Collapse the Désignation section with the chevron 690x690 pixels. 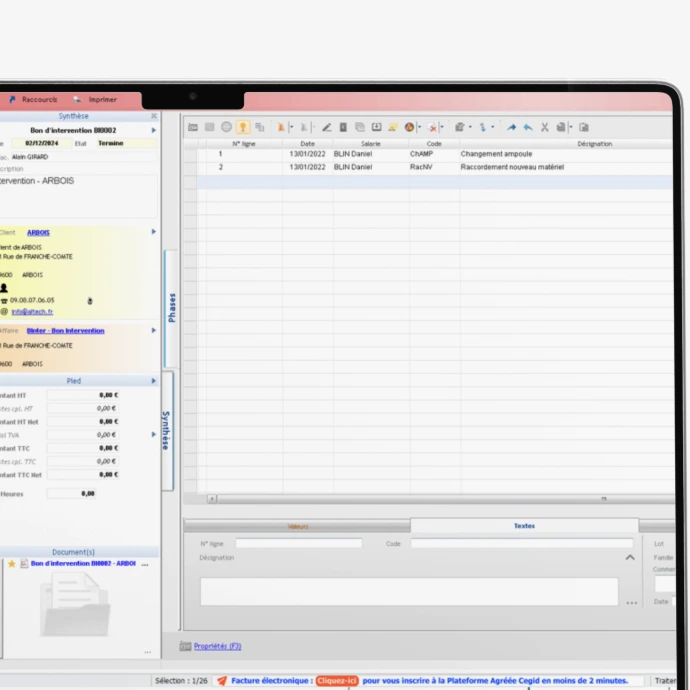pos(630,558)
